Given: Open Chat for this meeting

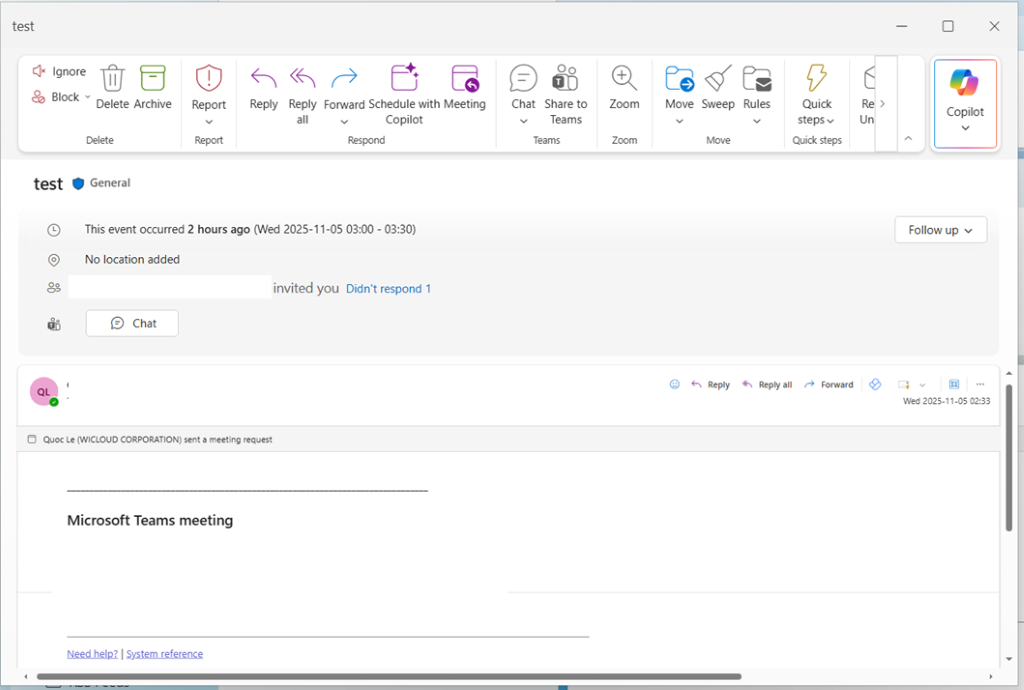Looking at the screenshot, I should pos(132,323).
